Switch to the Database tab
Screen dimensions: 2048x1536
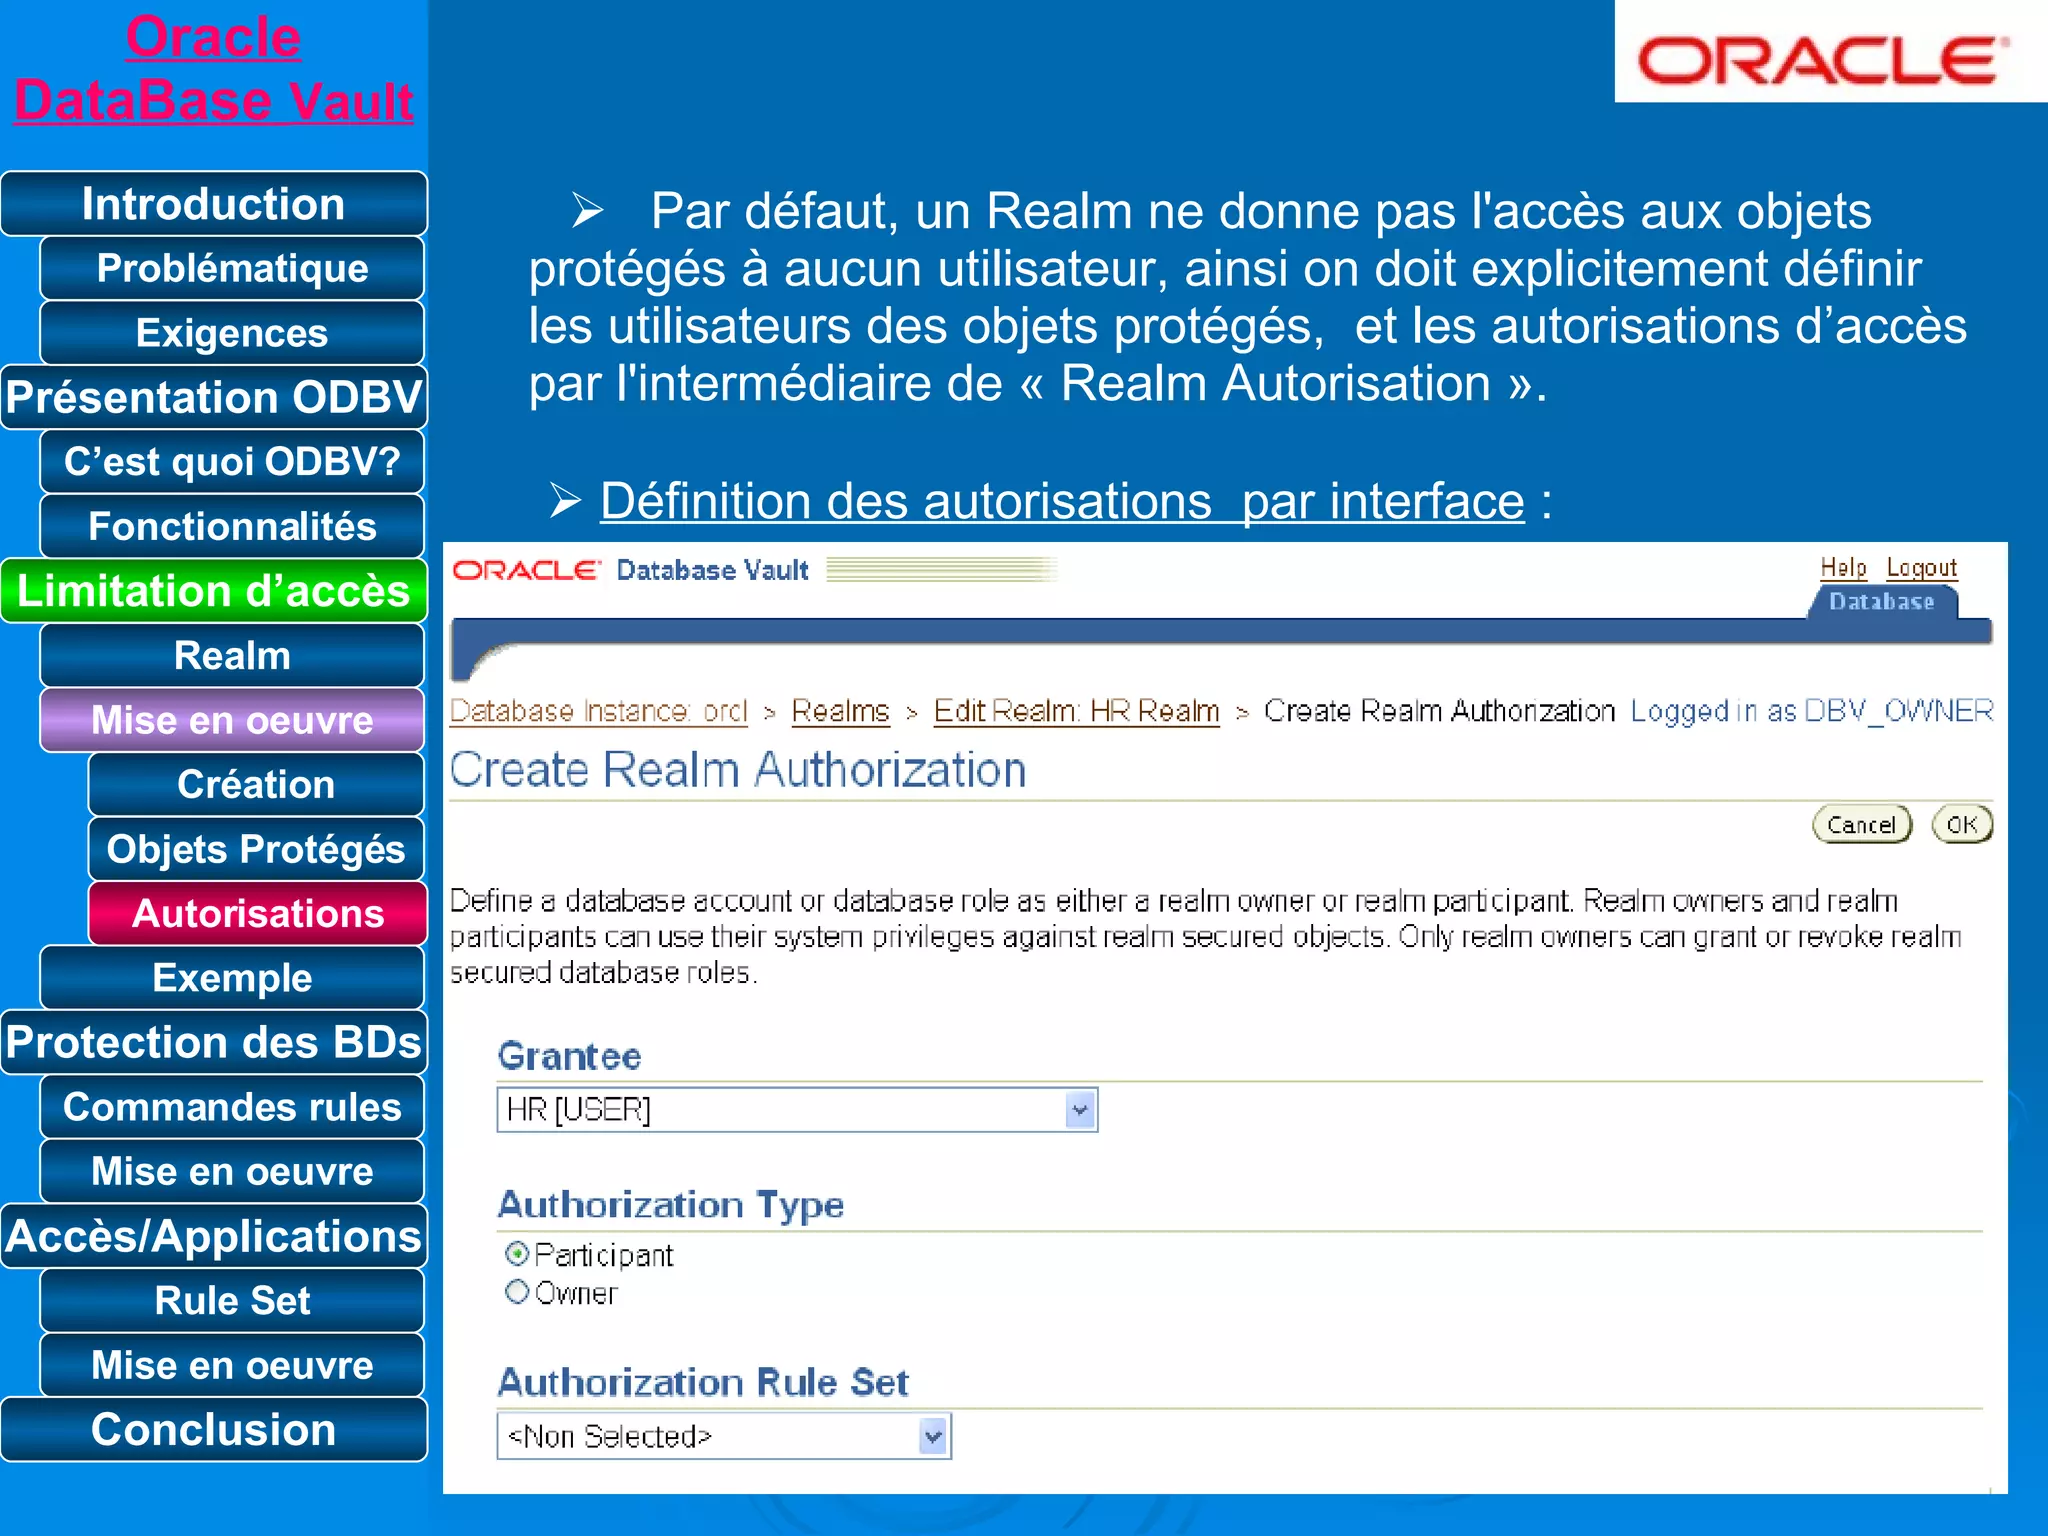click(x=1881, y=602)
